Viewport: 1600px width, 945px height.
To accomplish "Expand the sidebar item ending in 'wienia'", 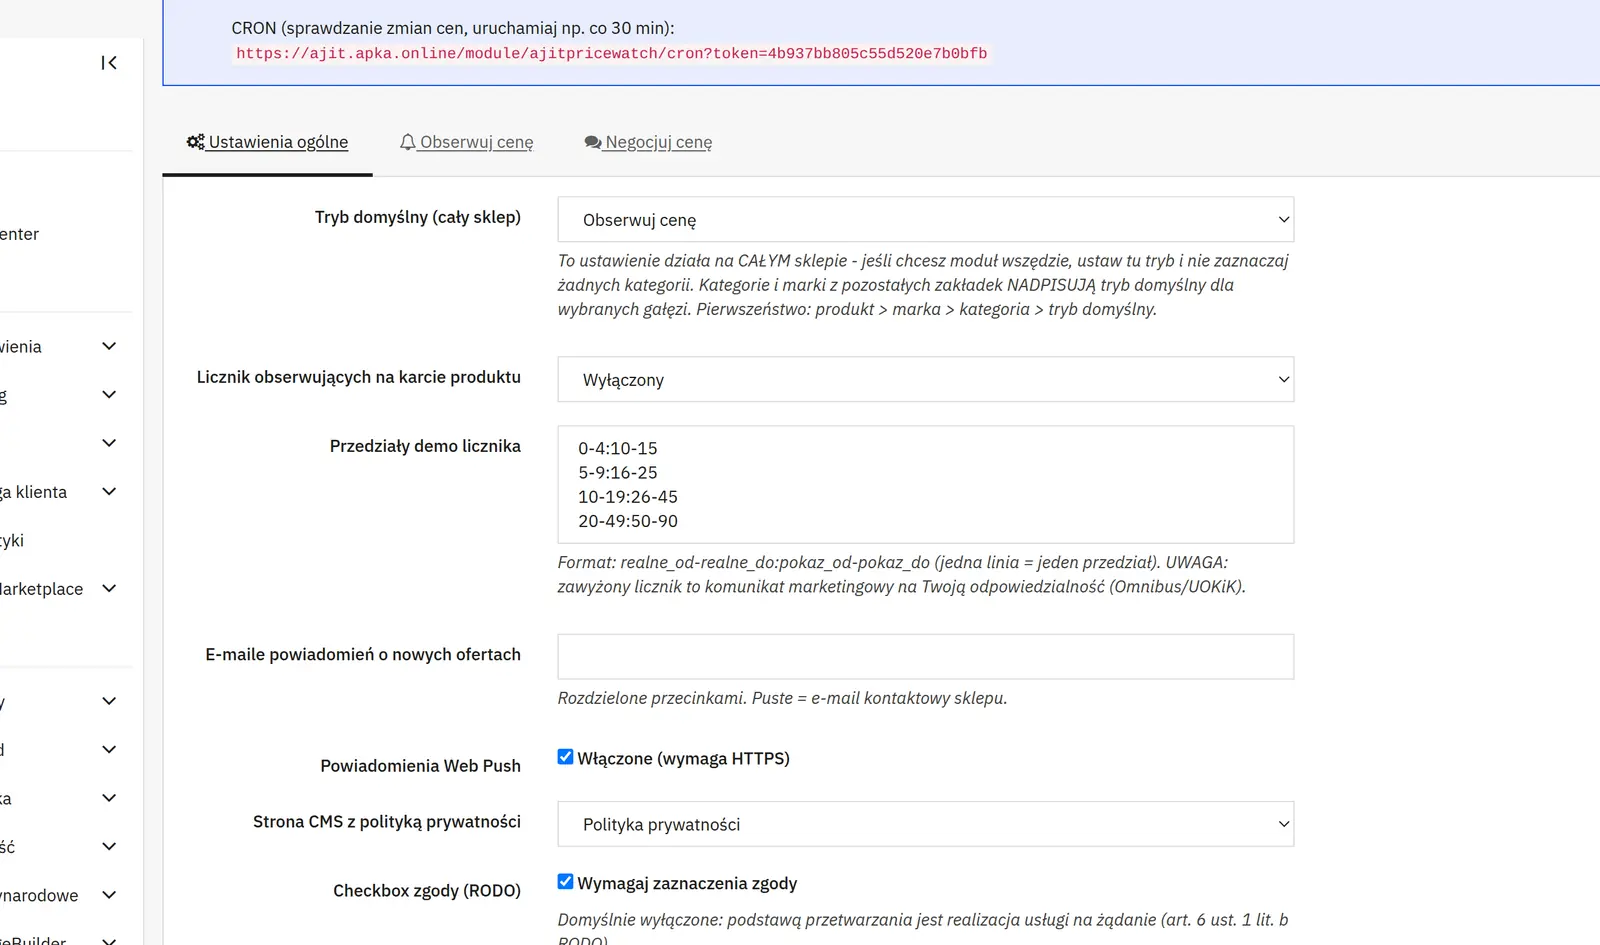I will coord(109,346).
